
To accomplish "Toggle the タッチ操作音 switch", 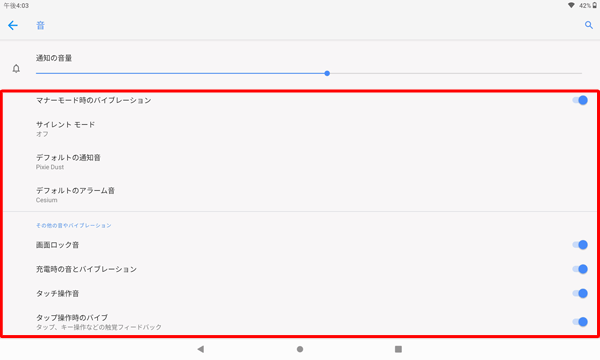I will pyautogui.click(x=580, y=293).
